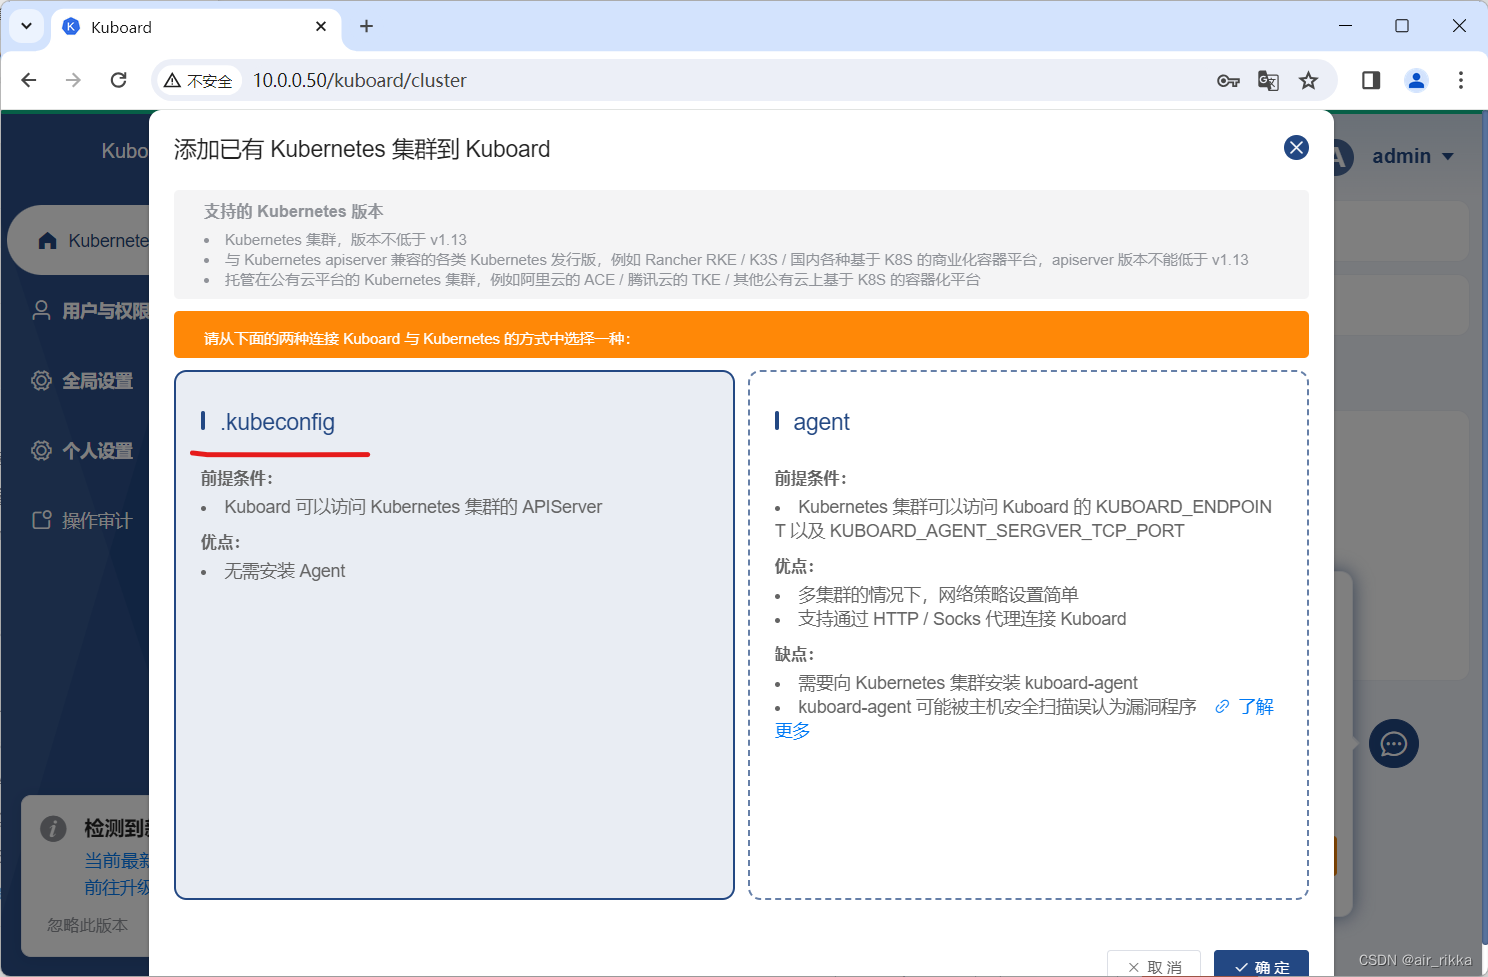This screenshot has width=1488, height=977.
Task: Click the 用户与权限 person icon
Action: coord(41,311)
